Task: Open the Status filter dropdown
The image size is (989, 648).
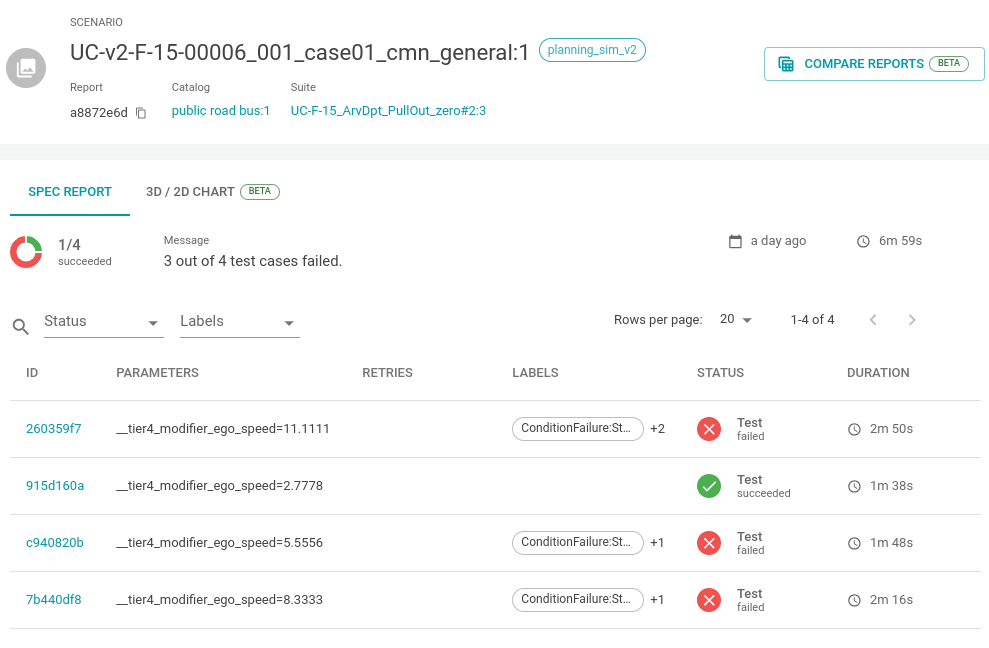Action: (102, 322)
